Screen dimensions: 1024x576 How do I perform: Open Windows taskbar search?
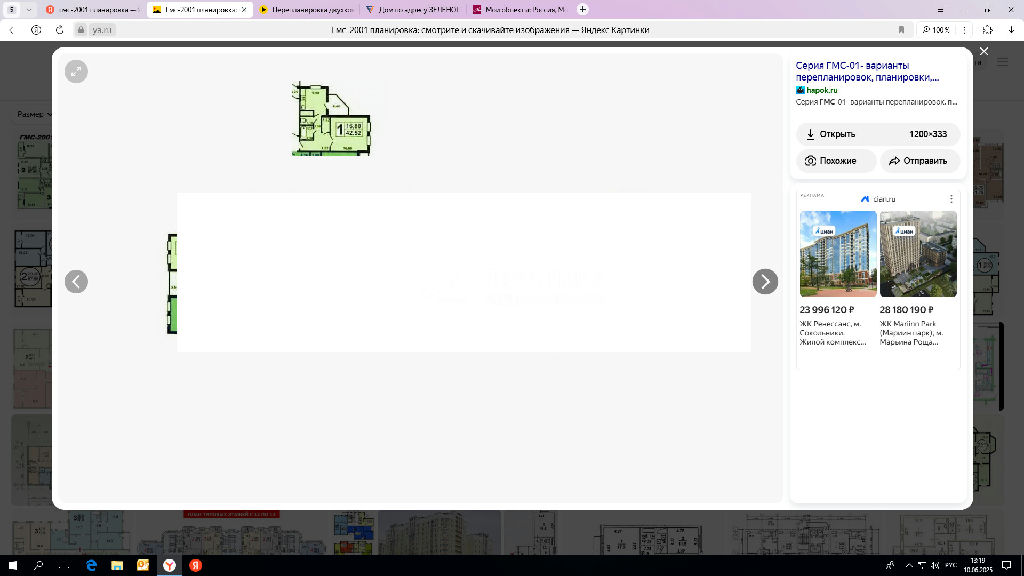(x=38, y=566)
